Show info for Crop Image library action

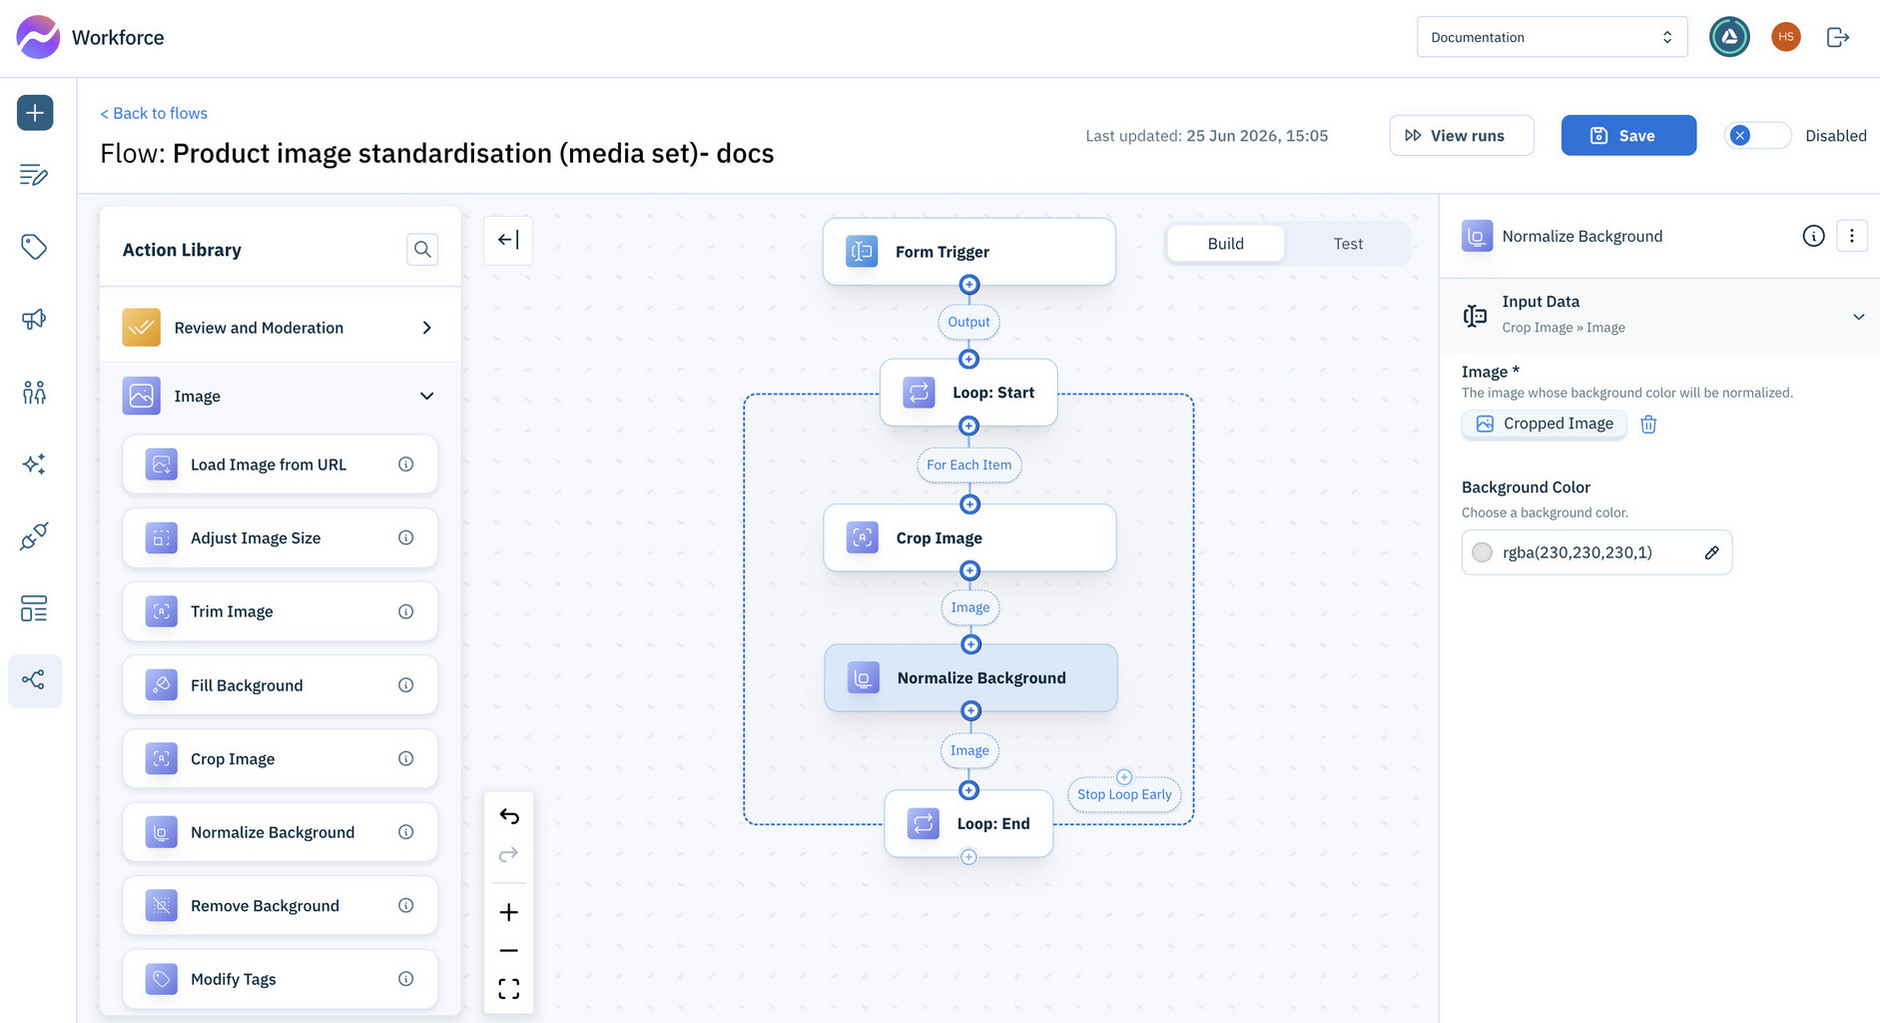[x=406, y=758]
